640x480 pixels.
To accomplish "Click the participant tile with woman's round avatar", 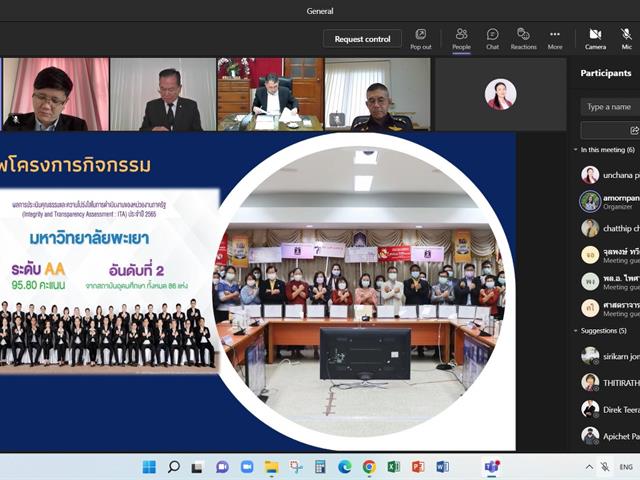I will point(500,94).
